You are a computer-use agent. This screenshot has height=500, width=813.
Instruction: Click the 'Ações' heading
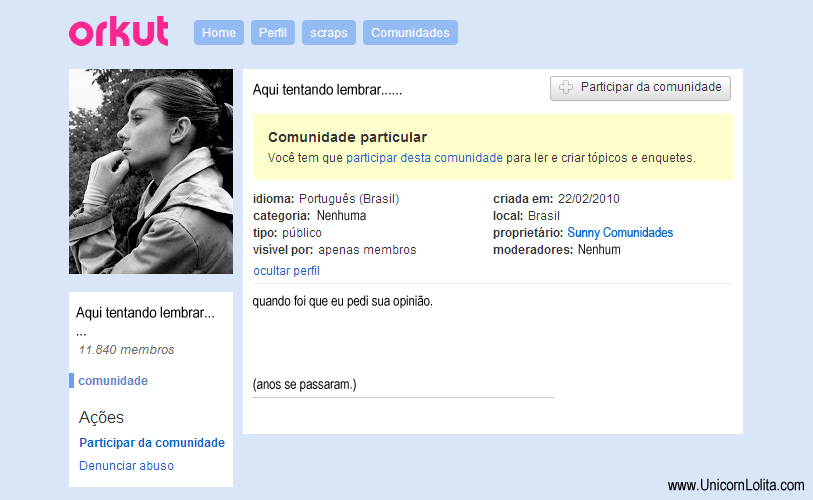[x=101, y=418]
